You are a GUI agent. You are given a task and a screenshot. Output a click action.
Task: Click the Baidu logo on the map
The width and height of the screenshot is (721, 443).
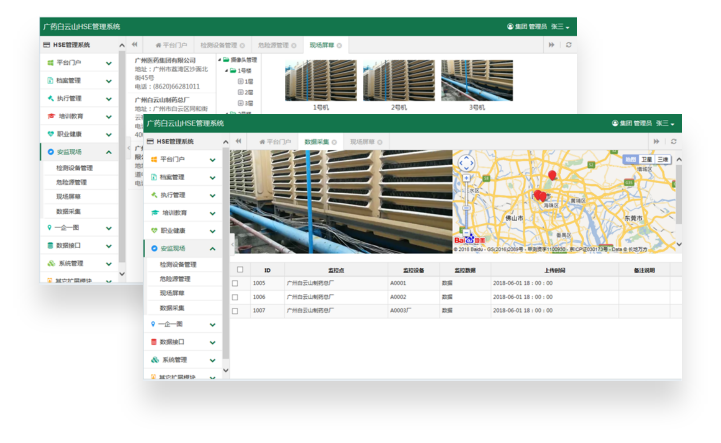click(468, 240)
